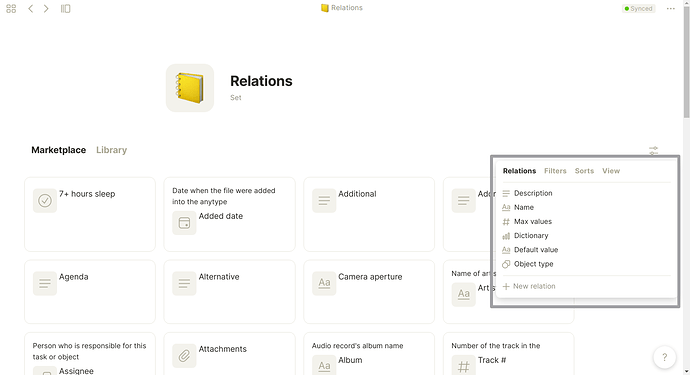
Task: Open the dashboard grid icon
Action: point(11,8)
